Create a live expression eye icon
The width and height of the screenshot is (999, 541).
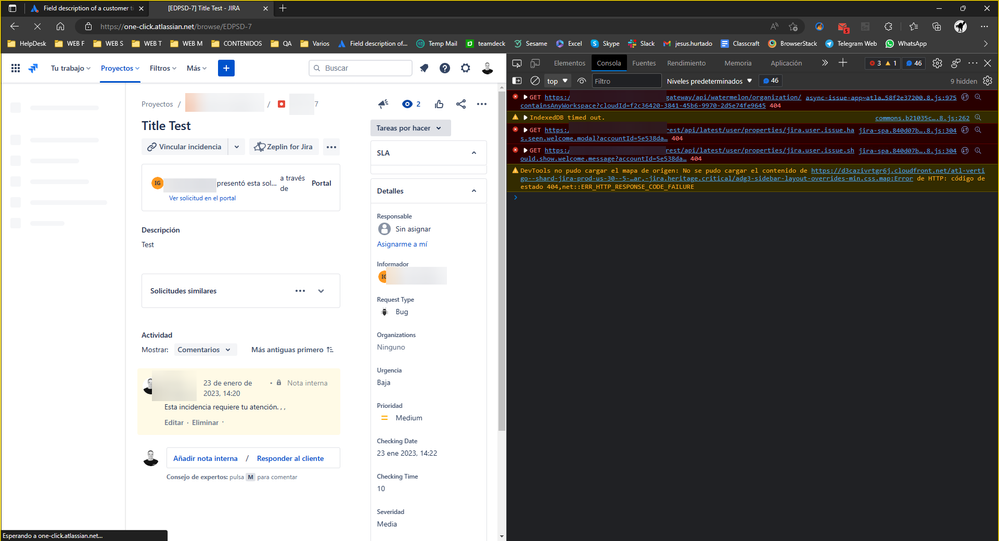[582, 81]
